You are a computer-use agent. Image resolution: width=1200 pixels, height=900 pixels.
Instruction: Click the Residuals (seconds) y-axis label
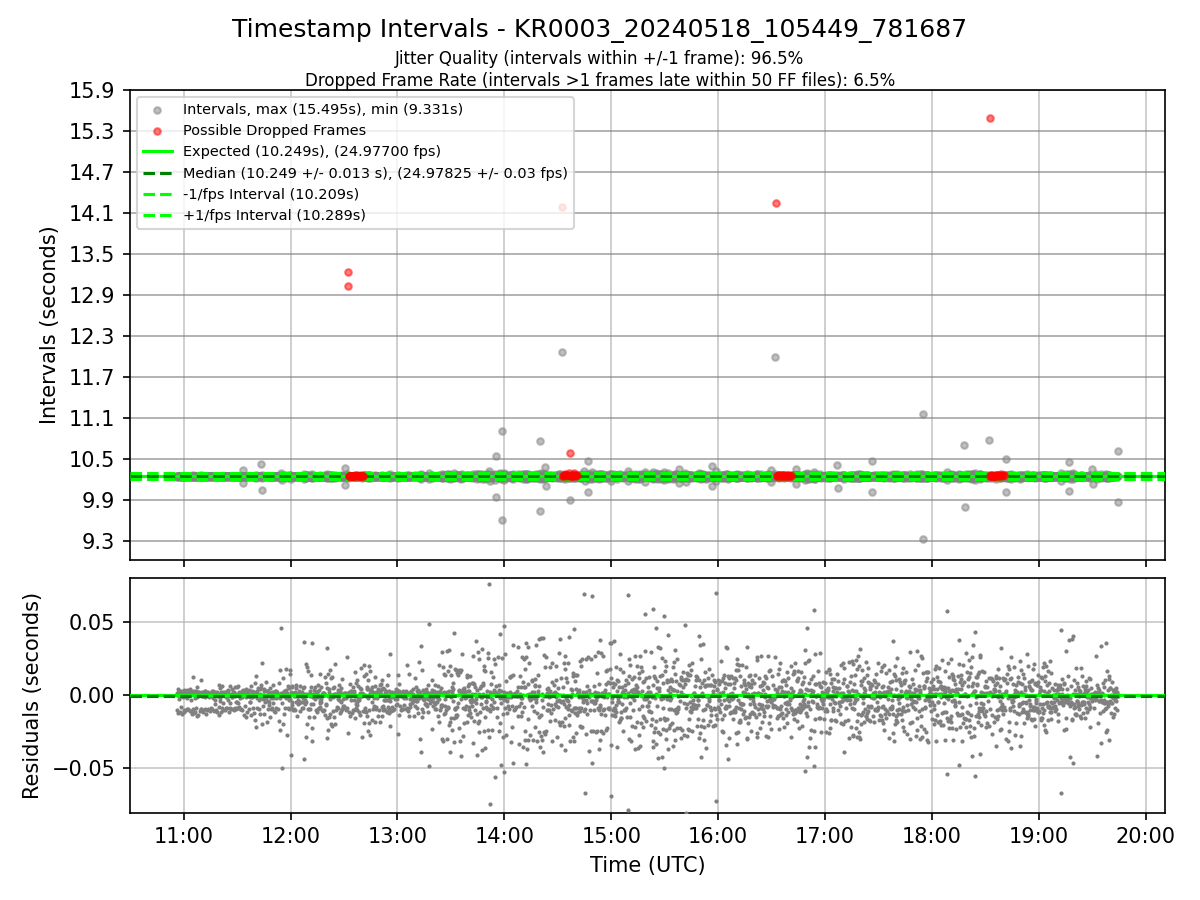point(32,696)
